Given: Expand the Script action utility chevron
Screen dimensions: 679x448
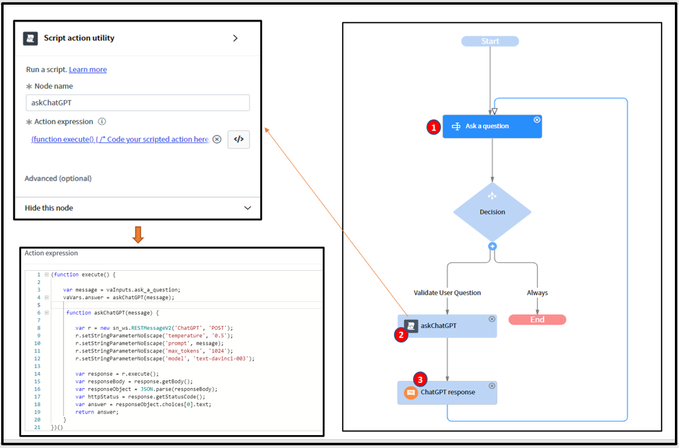Looking at the screenshot, I should pyautogui.click(x=235, y=38).
